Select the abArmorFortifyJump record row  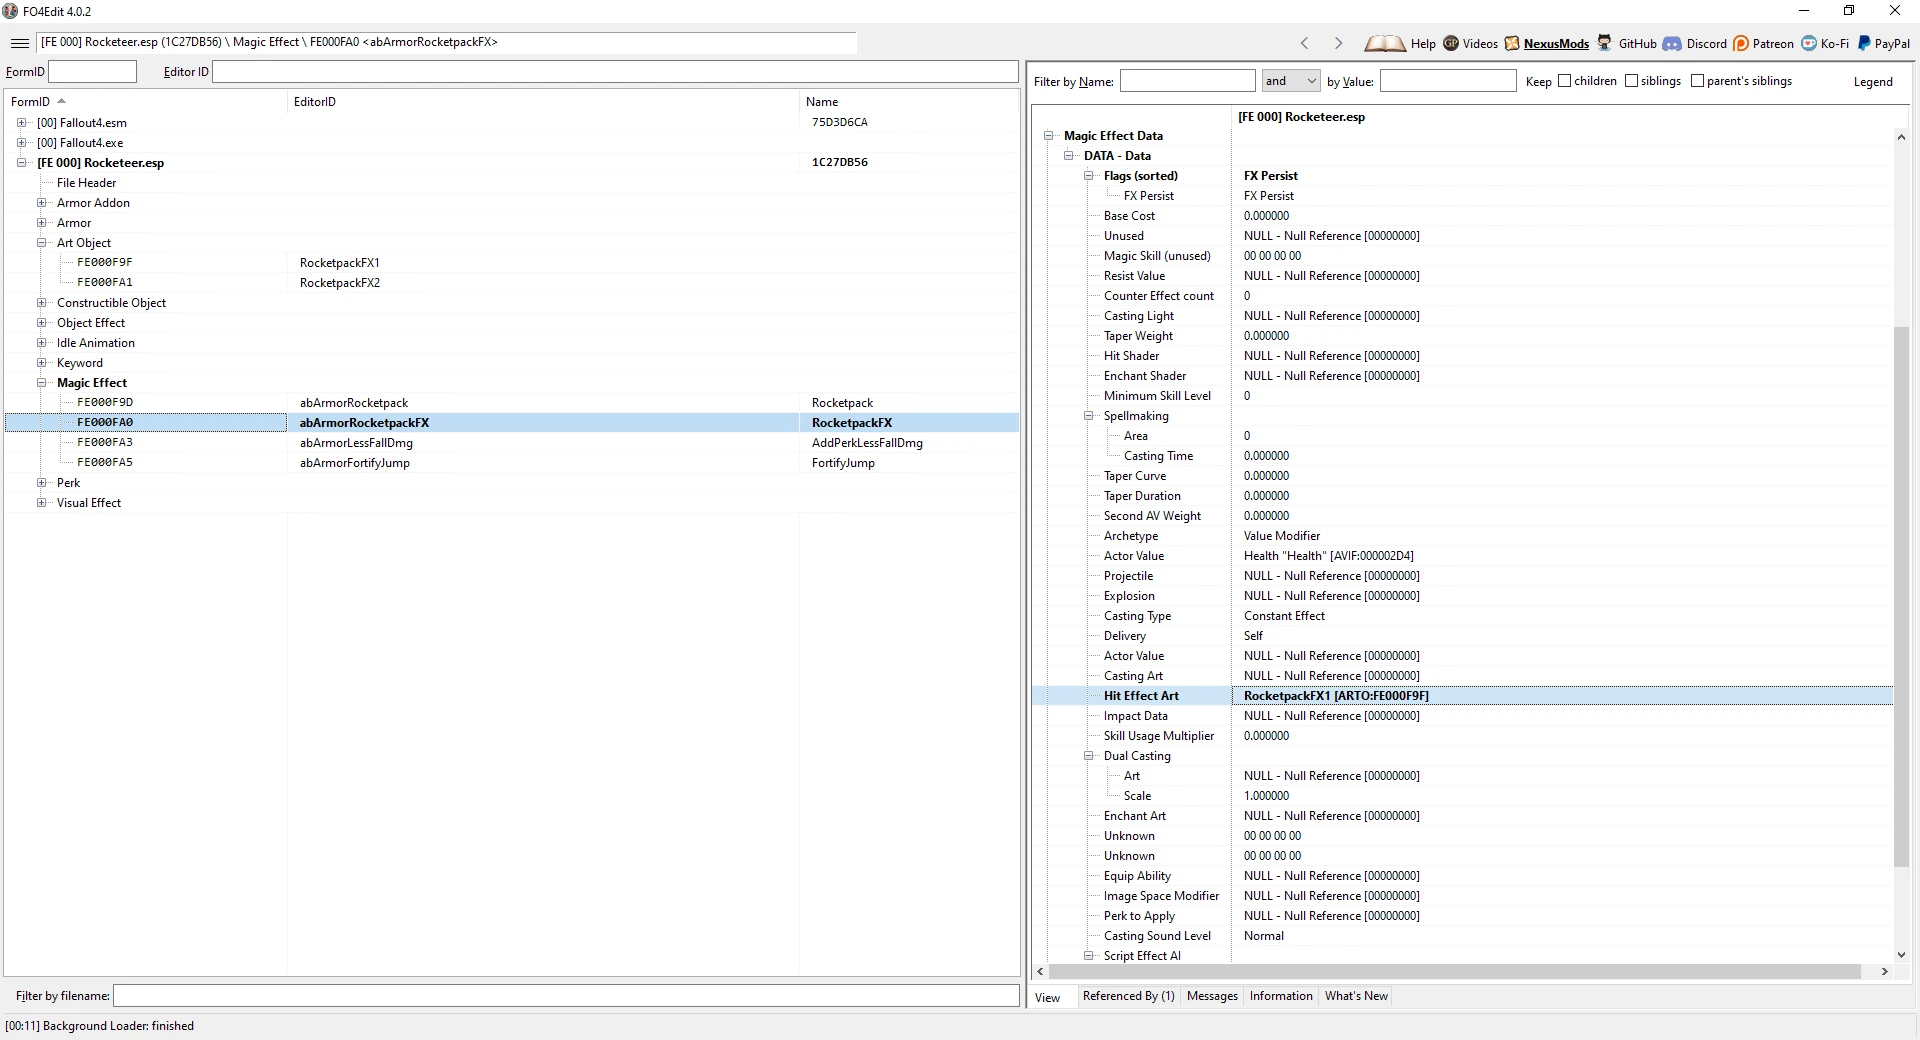512,463
